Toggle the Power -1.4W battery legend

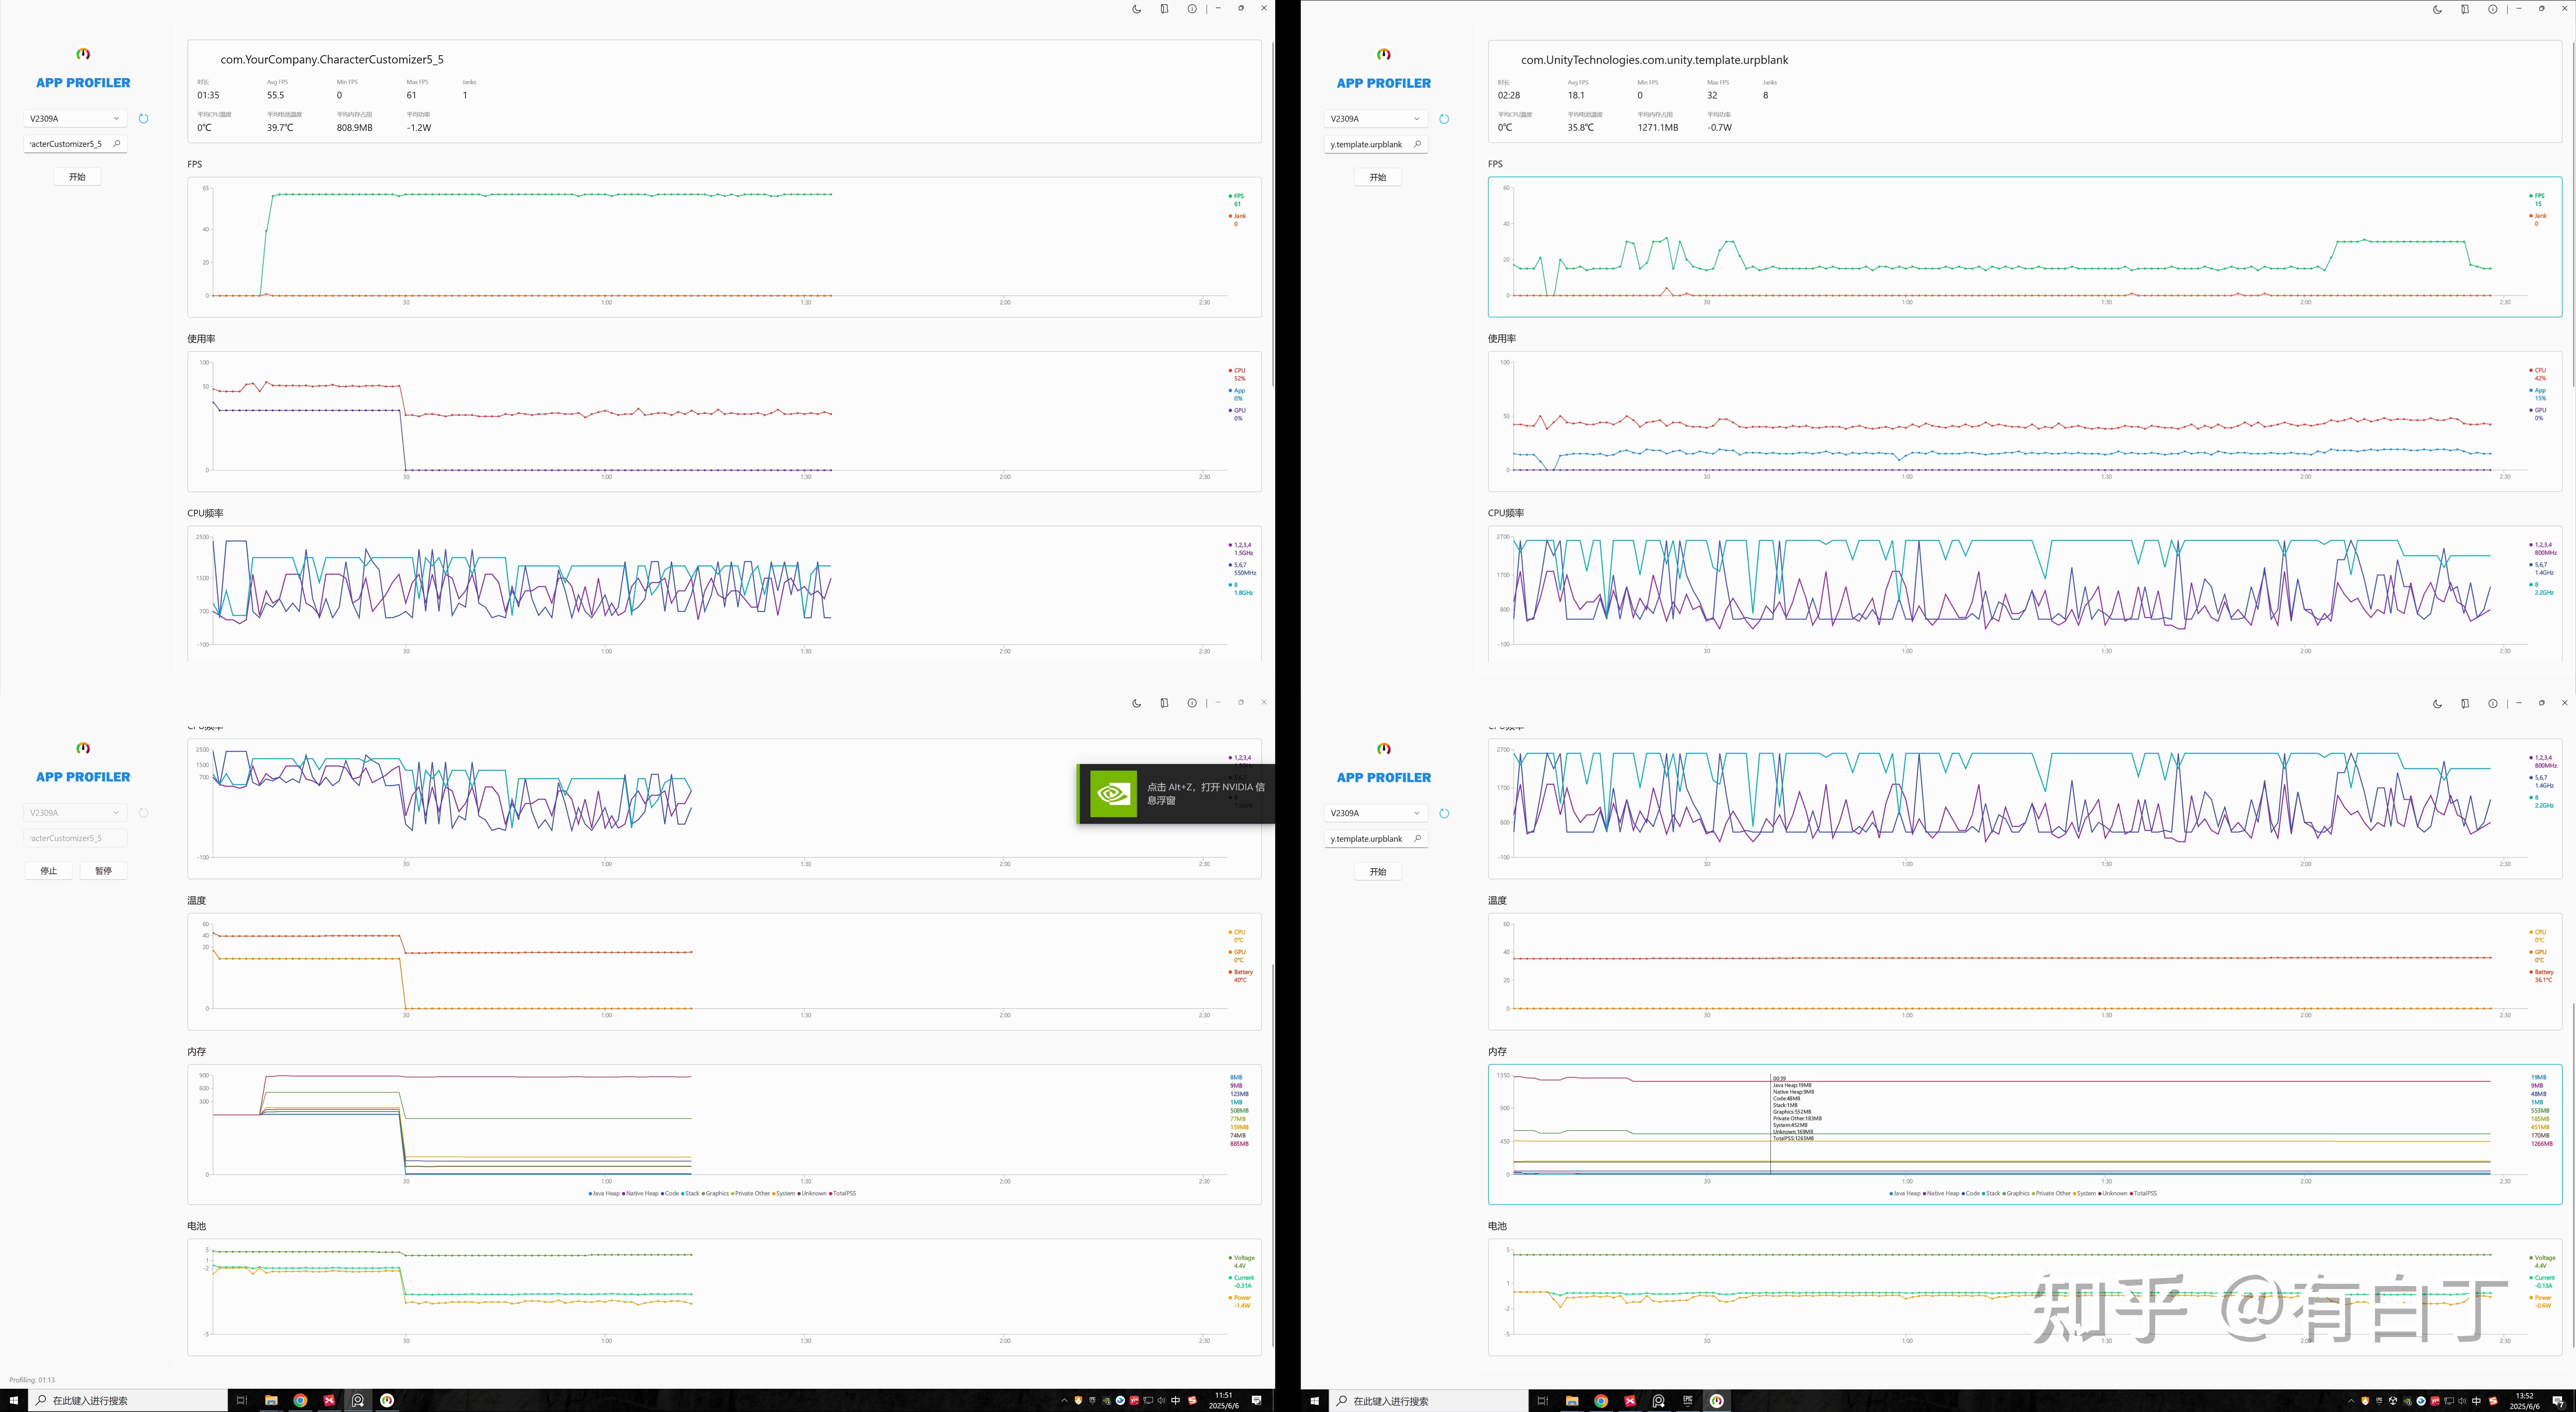coord(1241,1298)
